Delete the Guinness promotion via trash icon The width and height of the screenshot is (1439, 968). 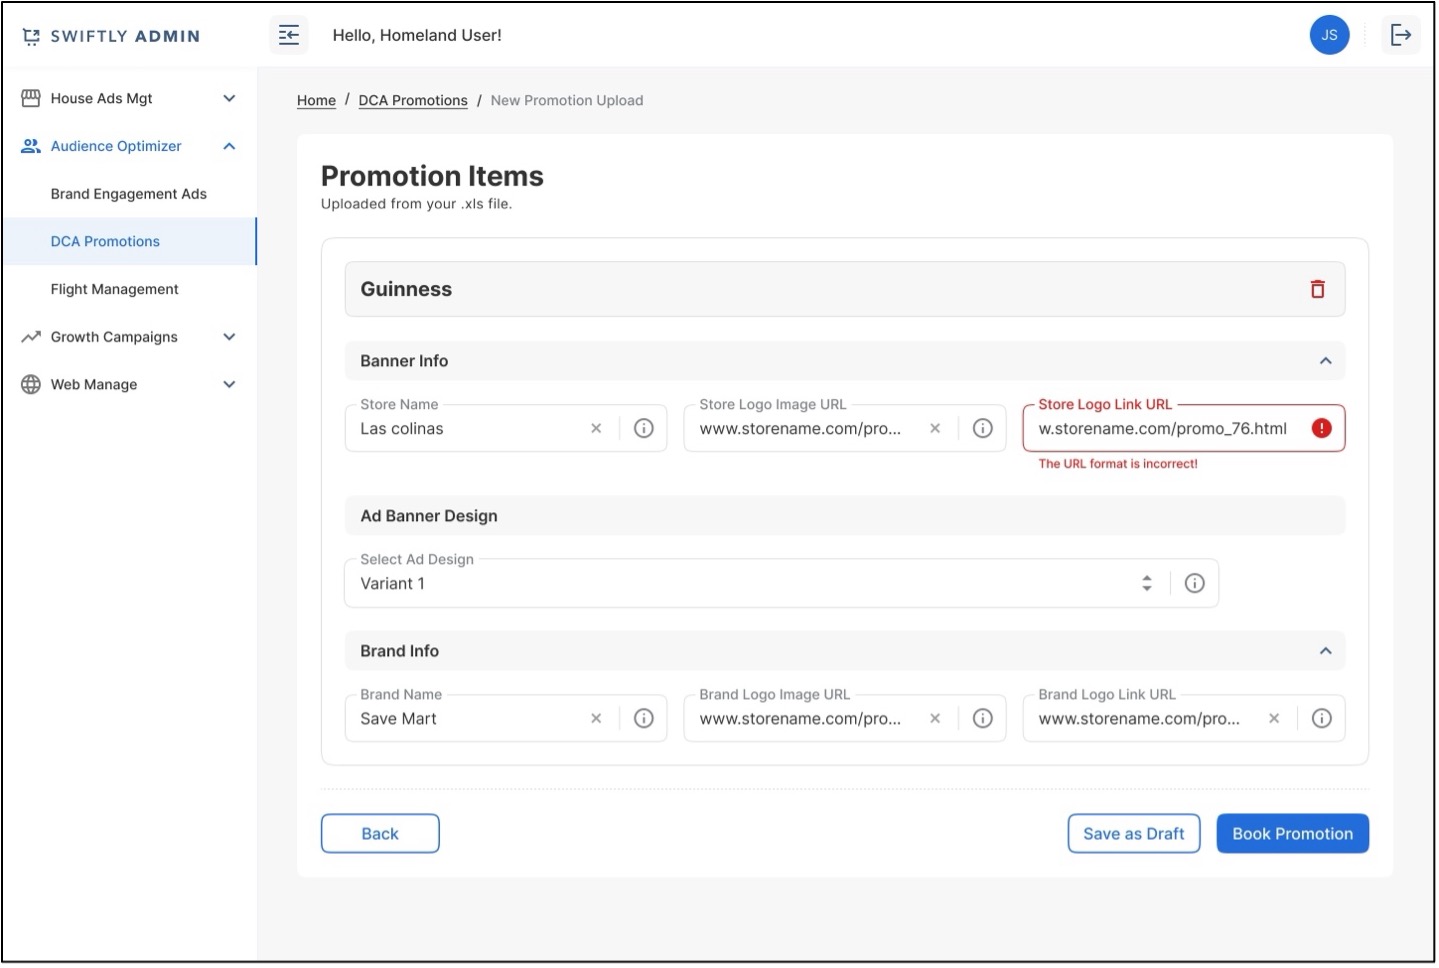coord(1317,289)
